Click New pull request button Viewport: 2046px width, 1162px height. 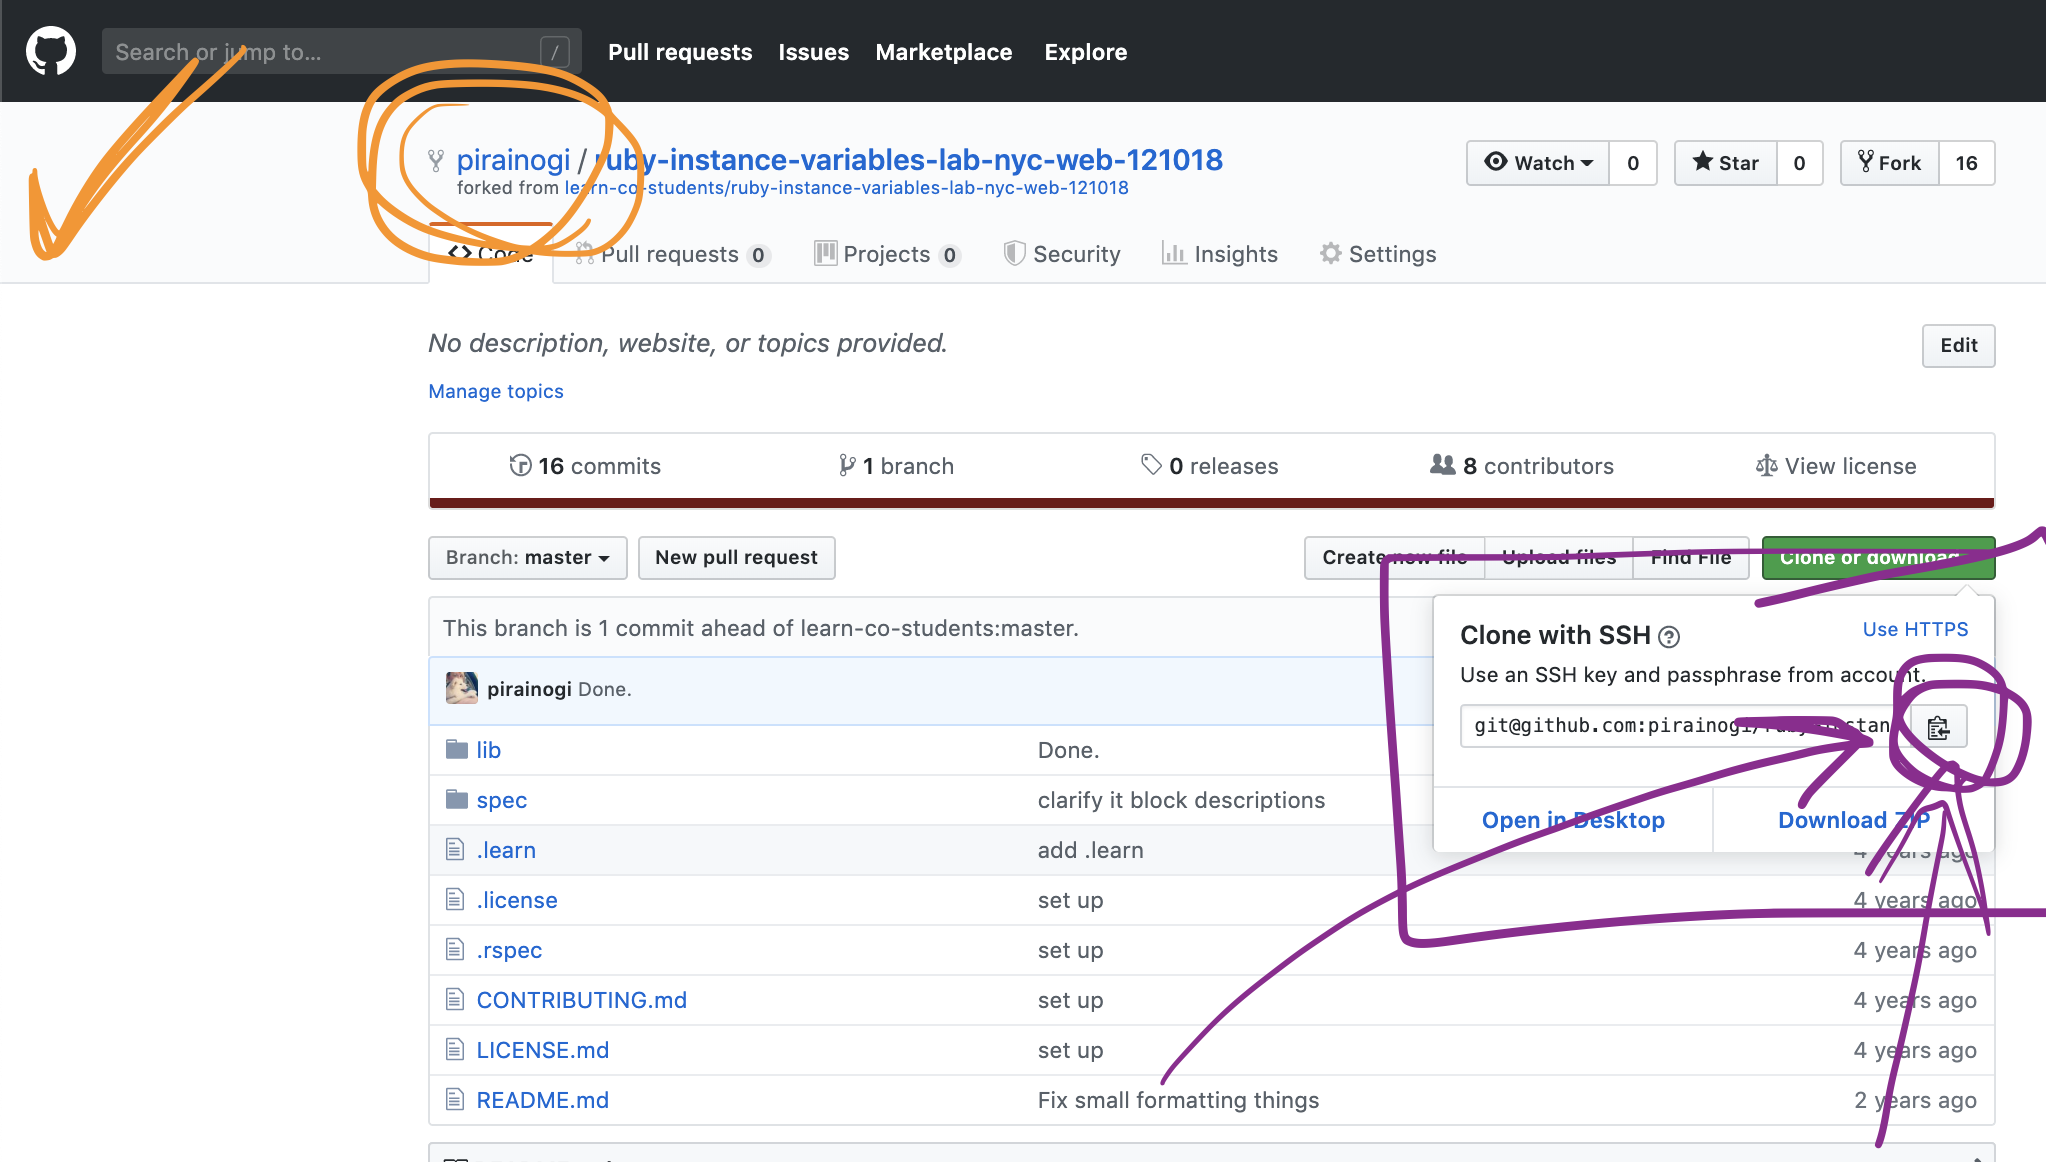coord(736,558)
